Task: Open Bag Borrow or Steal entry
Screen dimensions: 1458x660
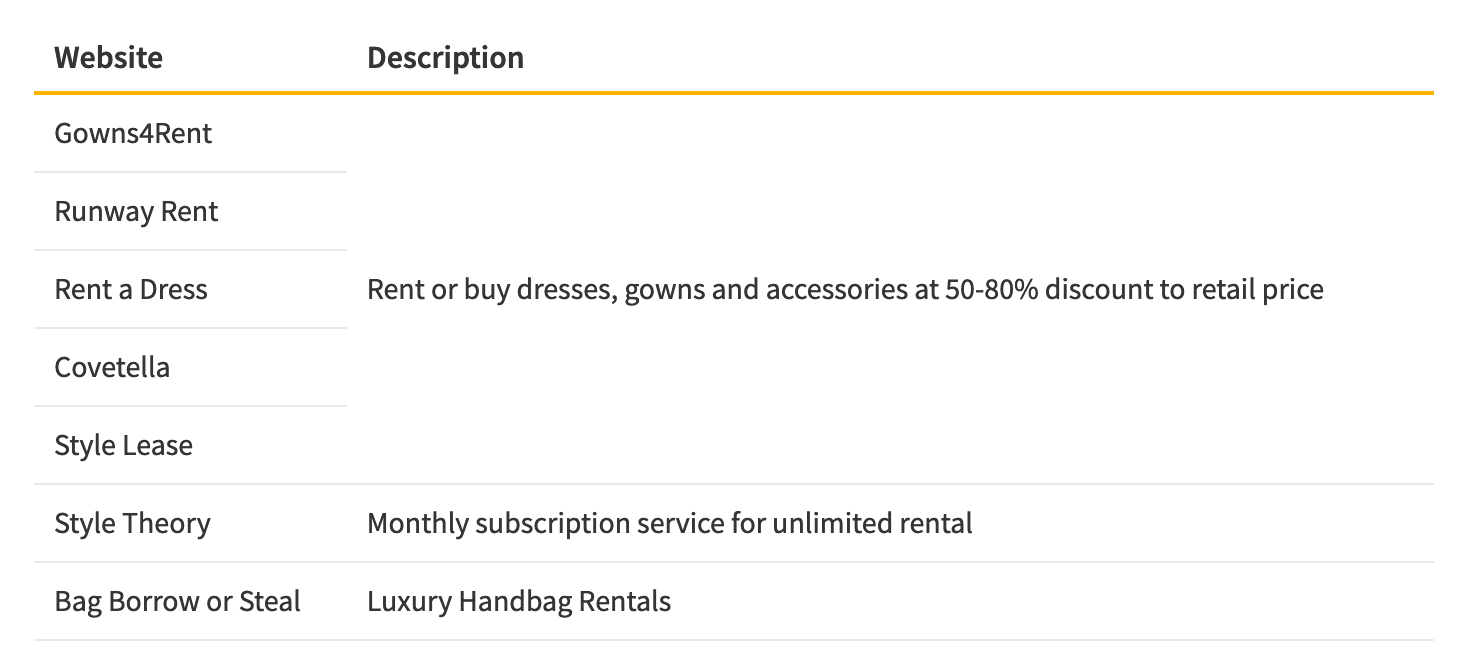Action: [177, 602]
